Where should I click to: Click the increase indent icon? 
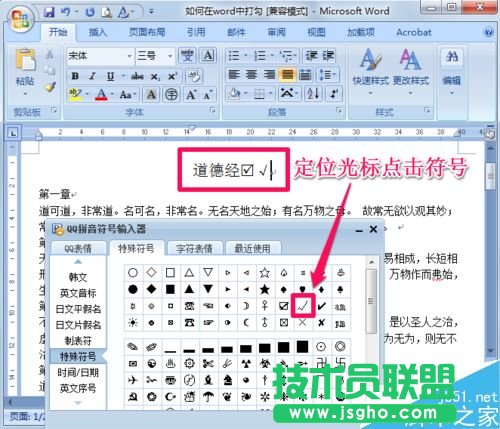click(x=328, y=56)
